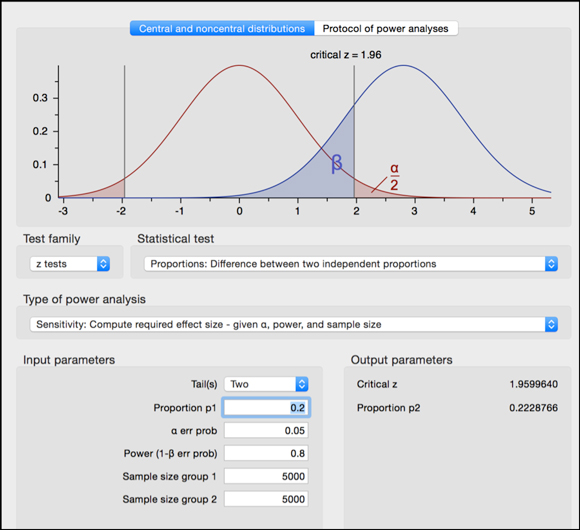Select Central and noncentral distributions tab
The height and width of the screenshot is (530, 580).
point(222,28)
